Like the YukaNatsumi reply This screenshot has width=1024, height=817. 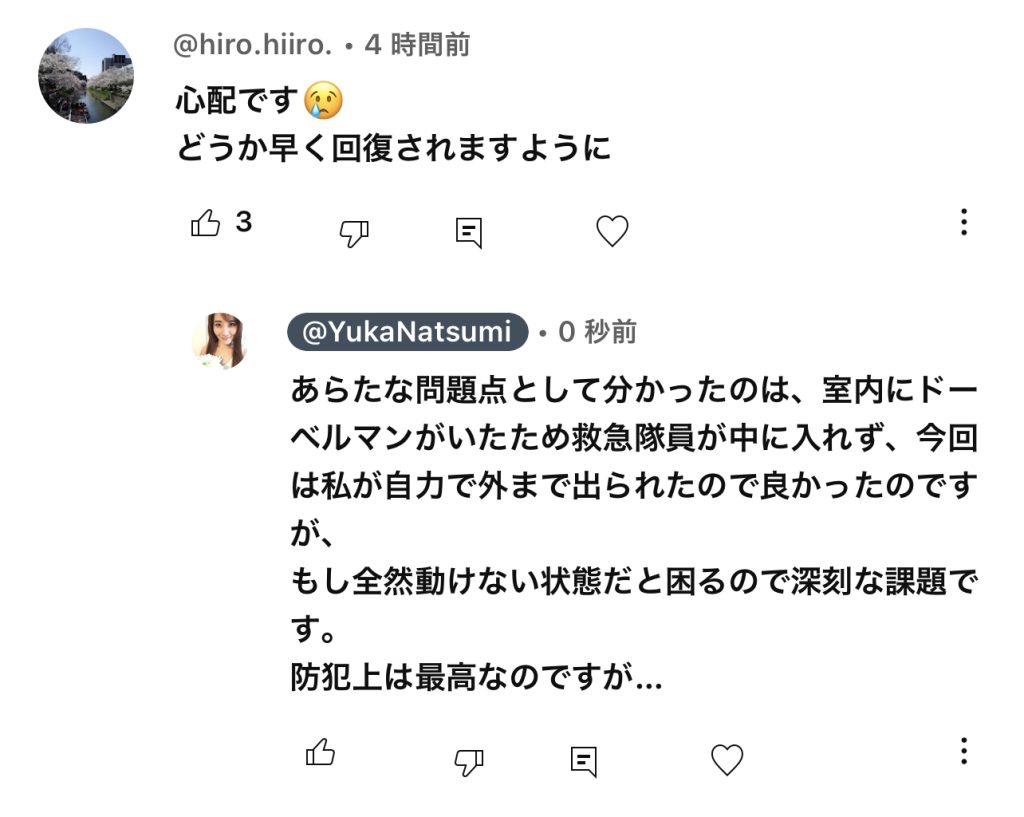(320, 752)
